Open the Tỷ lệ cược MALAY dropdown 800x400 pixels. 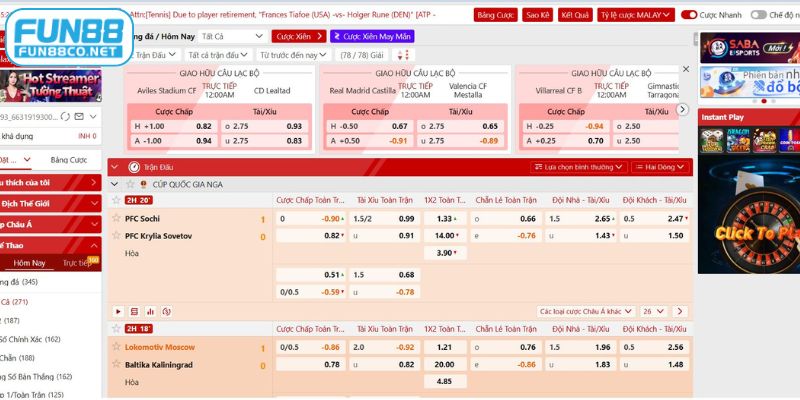pyautogui.click(x=636, y=16)
